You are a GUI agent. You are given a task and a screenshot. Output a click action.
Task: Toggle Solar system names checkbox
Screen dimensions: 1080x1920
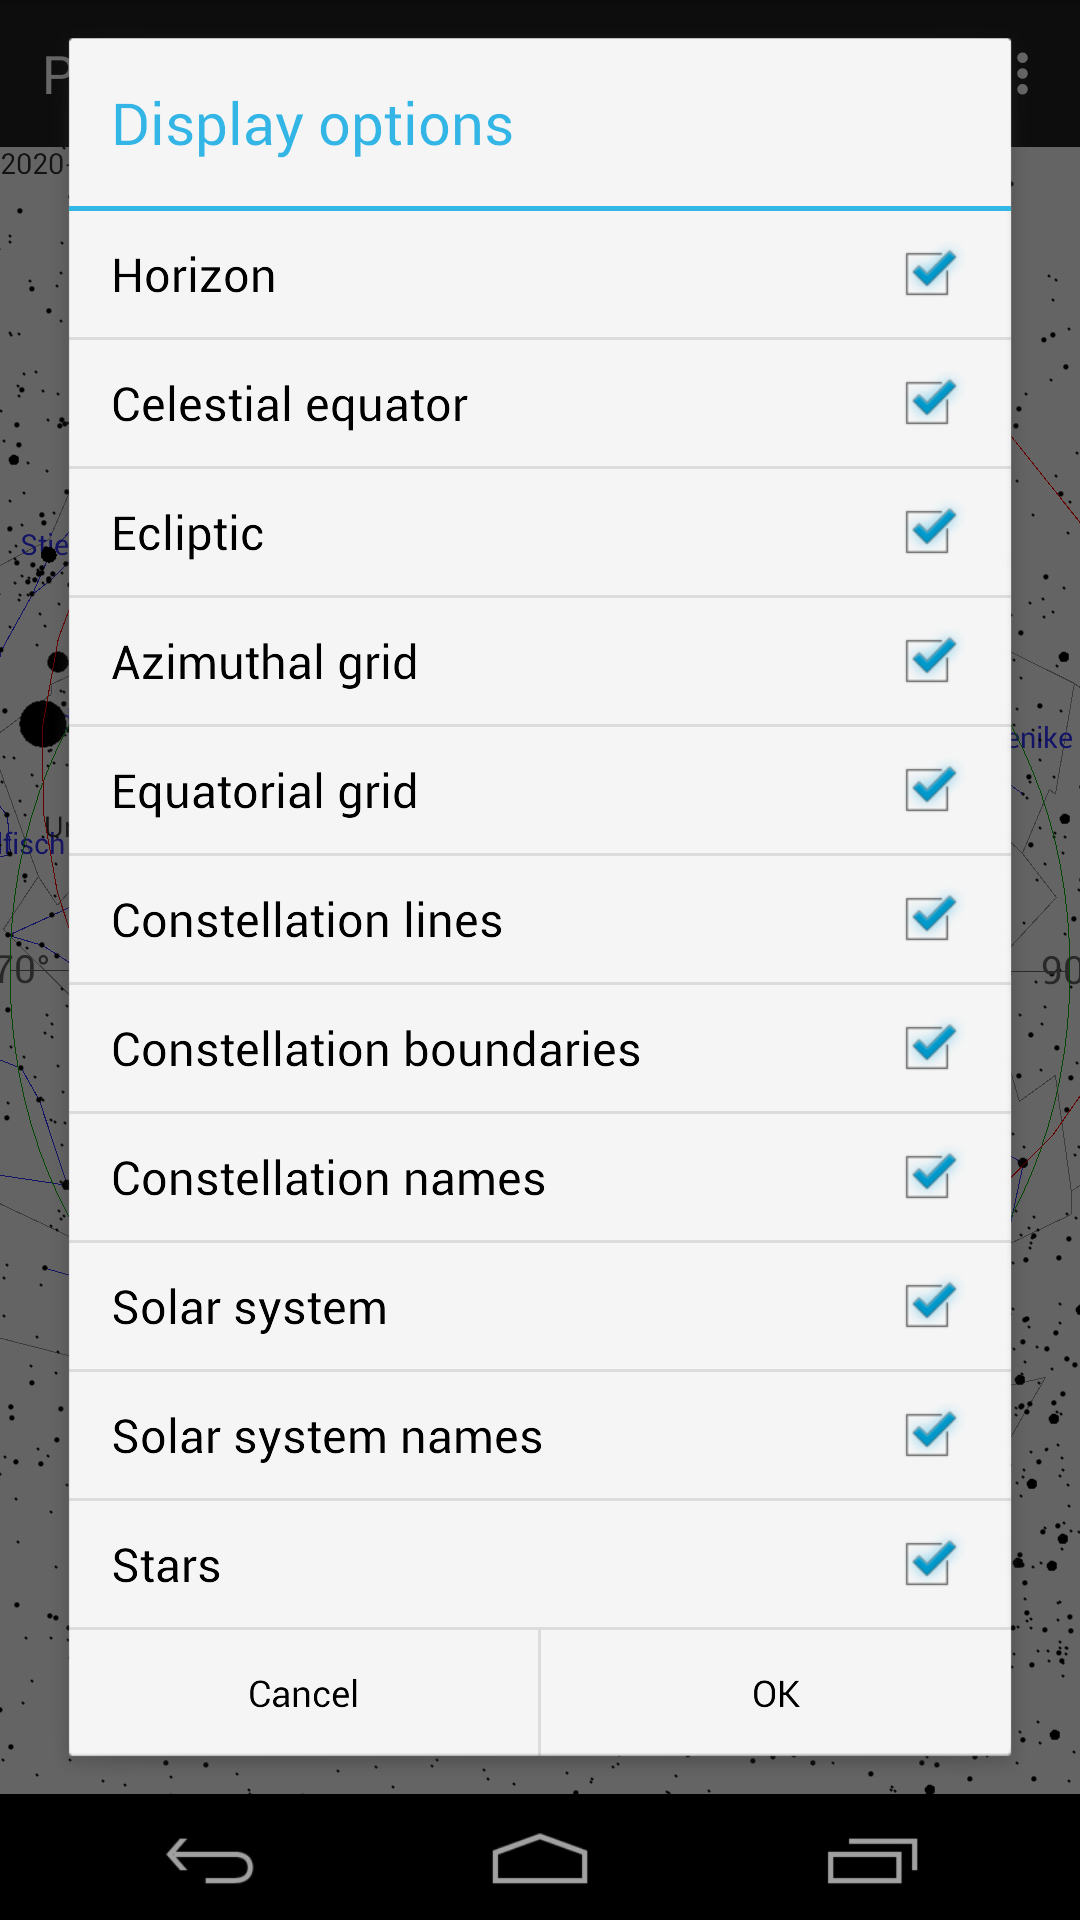[929, 1435]
